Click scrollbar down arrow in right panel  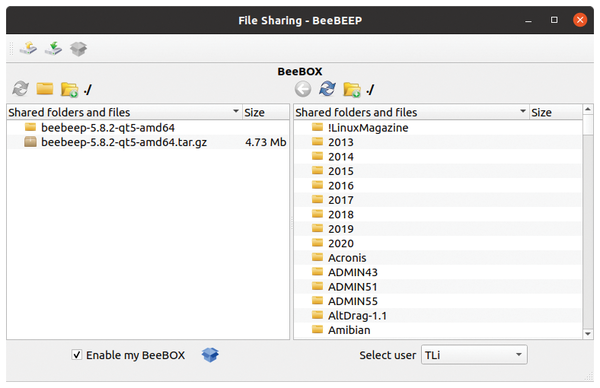tap(587, 334)
